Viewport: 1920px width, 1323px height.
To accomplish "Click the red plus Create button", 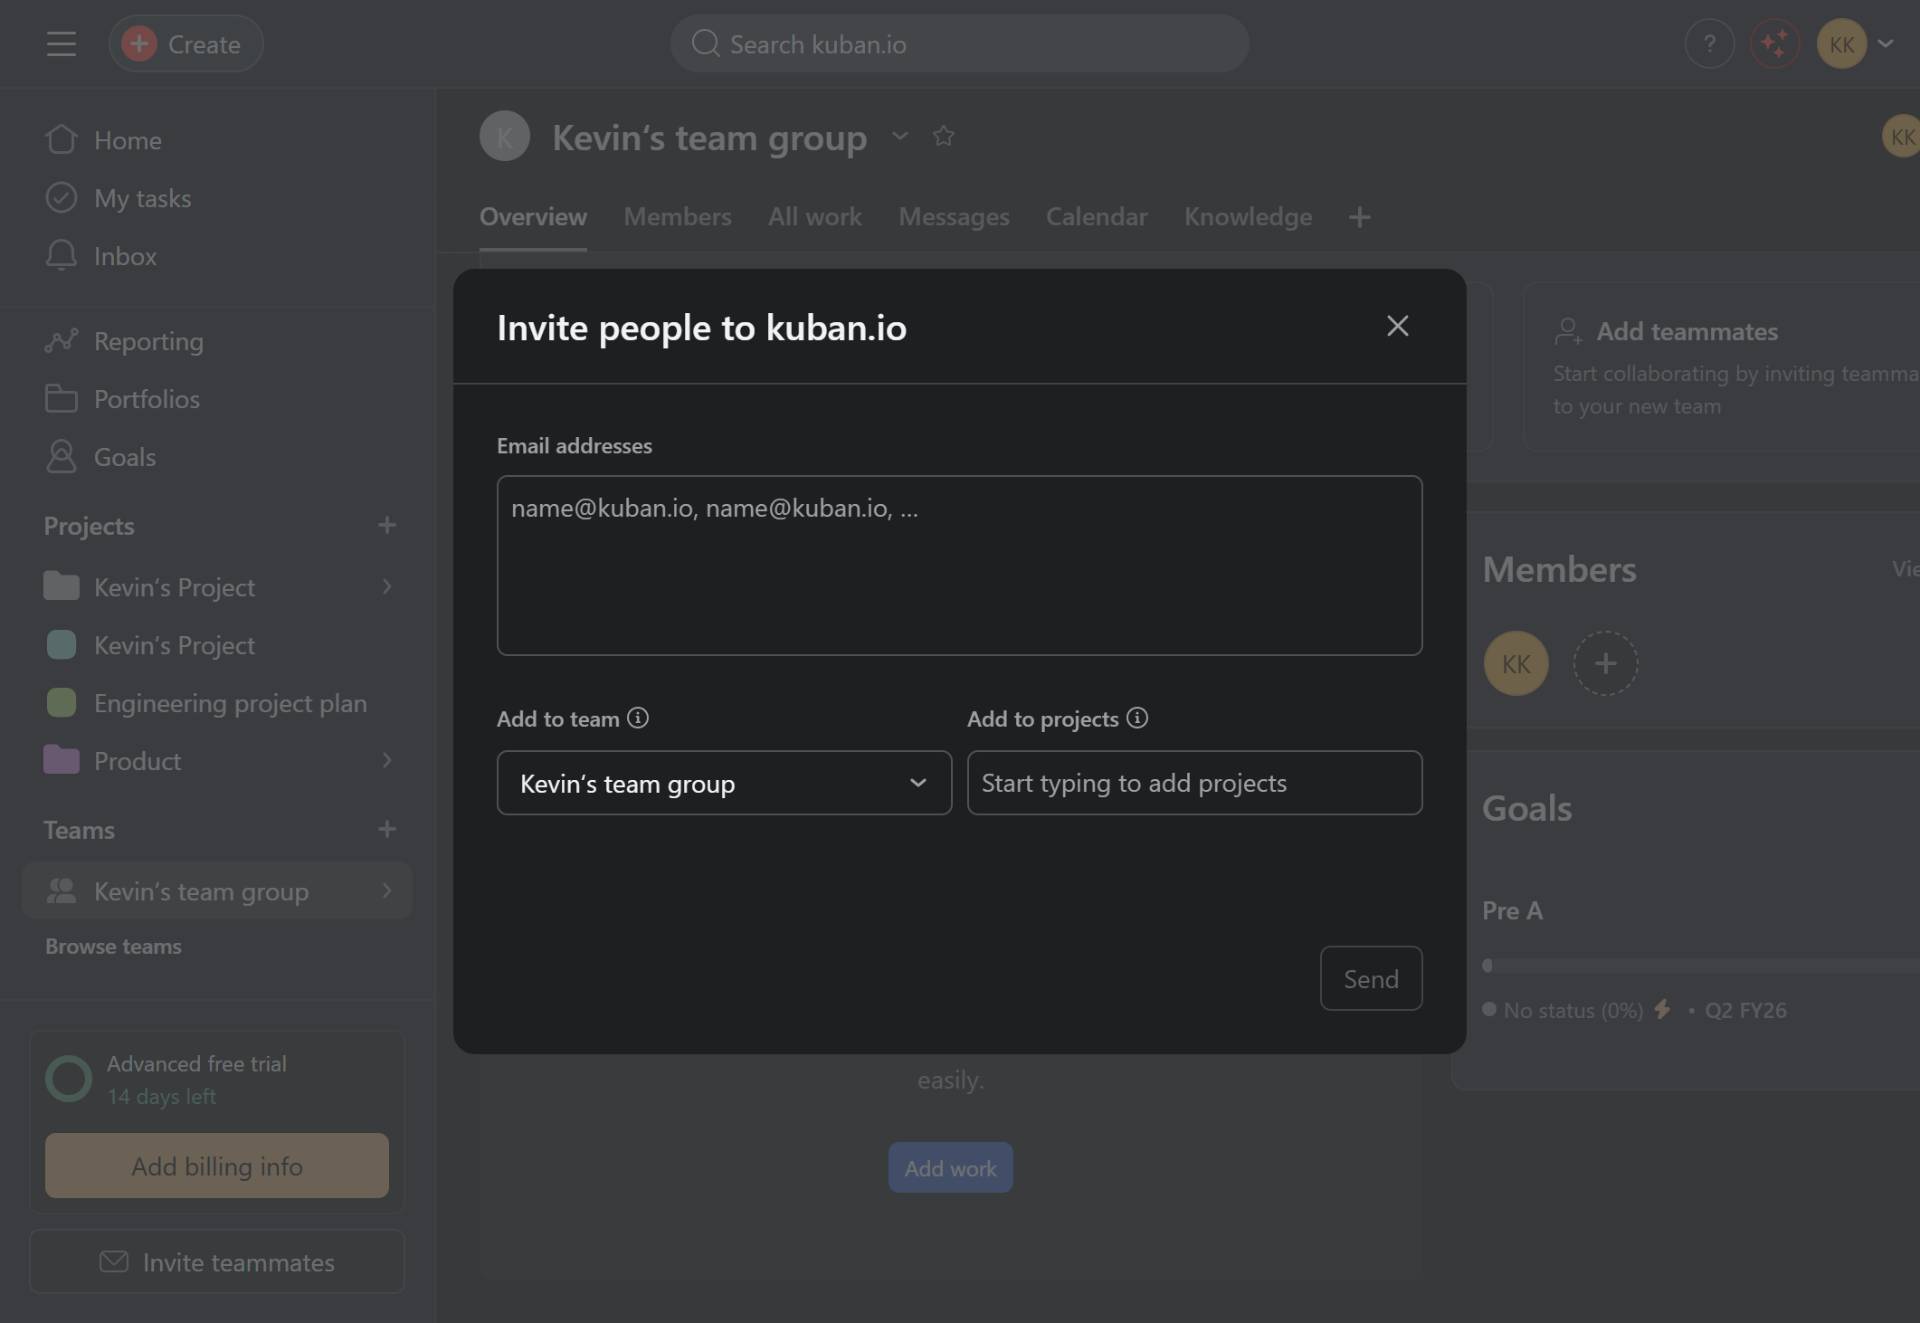I will pyautogui.click(x=186, y=44).
